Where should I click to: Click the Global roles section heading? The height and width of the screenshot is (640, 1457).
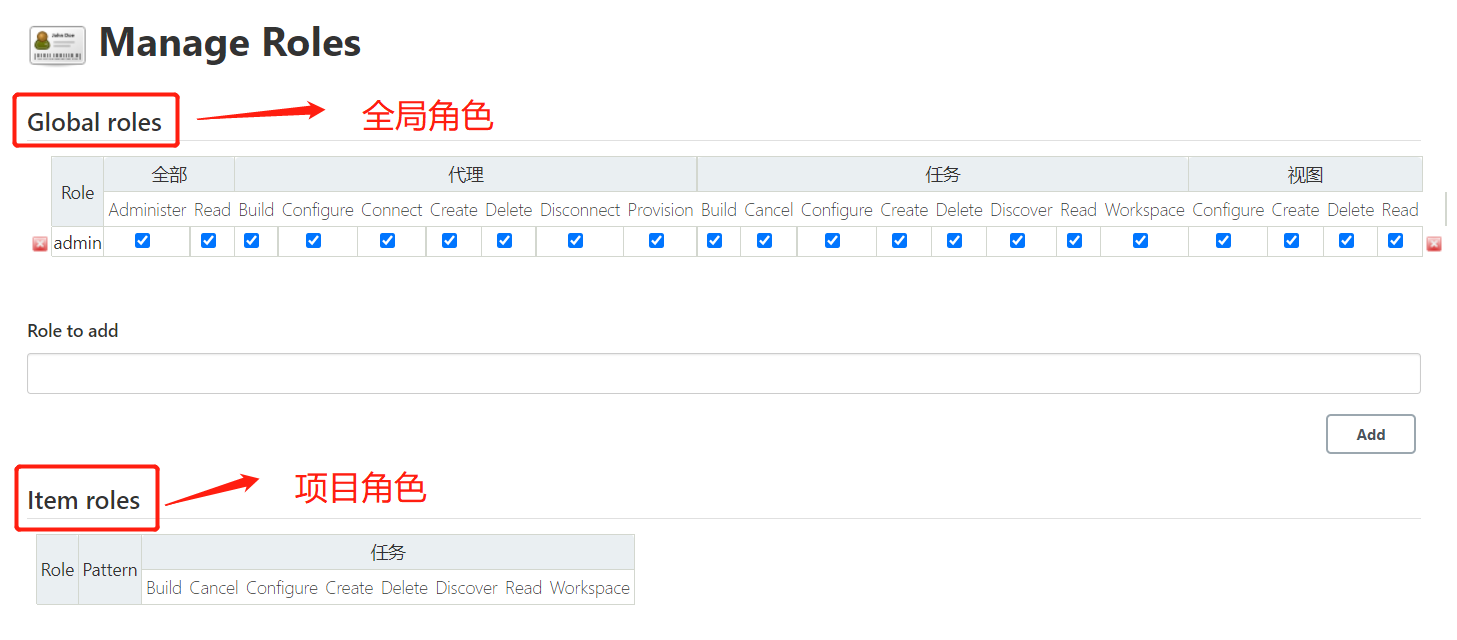(94, 122)
